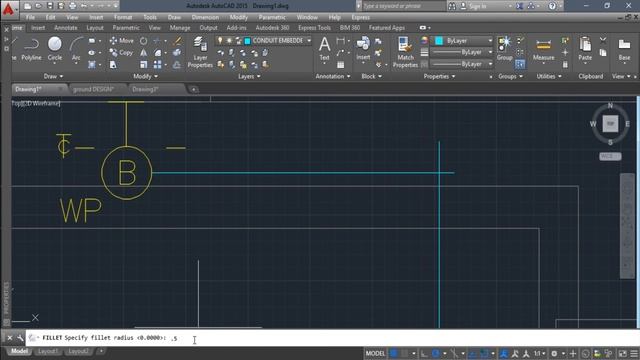Toggle MODEL space button in status bar
Screen dimensions: 640x360
375,353
